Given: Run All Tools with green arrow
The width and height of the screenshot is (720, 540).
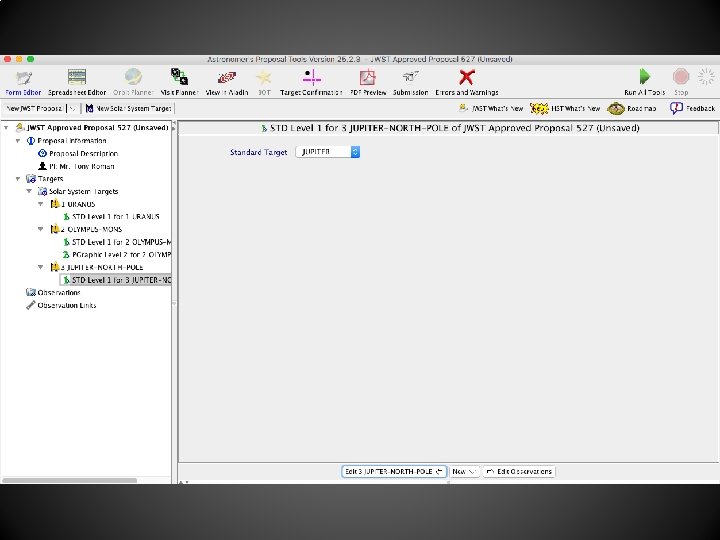Looking at the screenshot, I should [645, 83].
